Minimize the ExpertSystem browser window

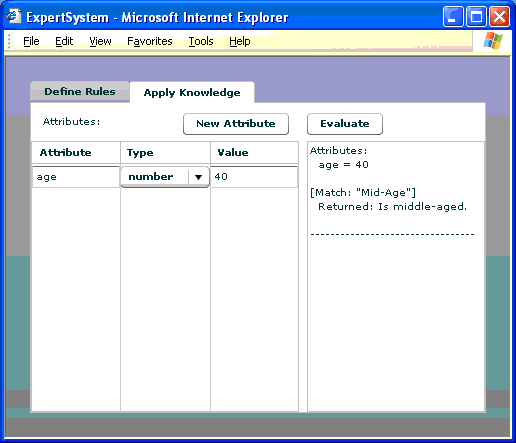click(453, 16)
